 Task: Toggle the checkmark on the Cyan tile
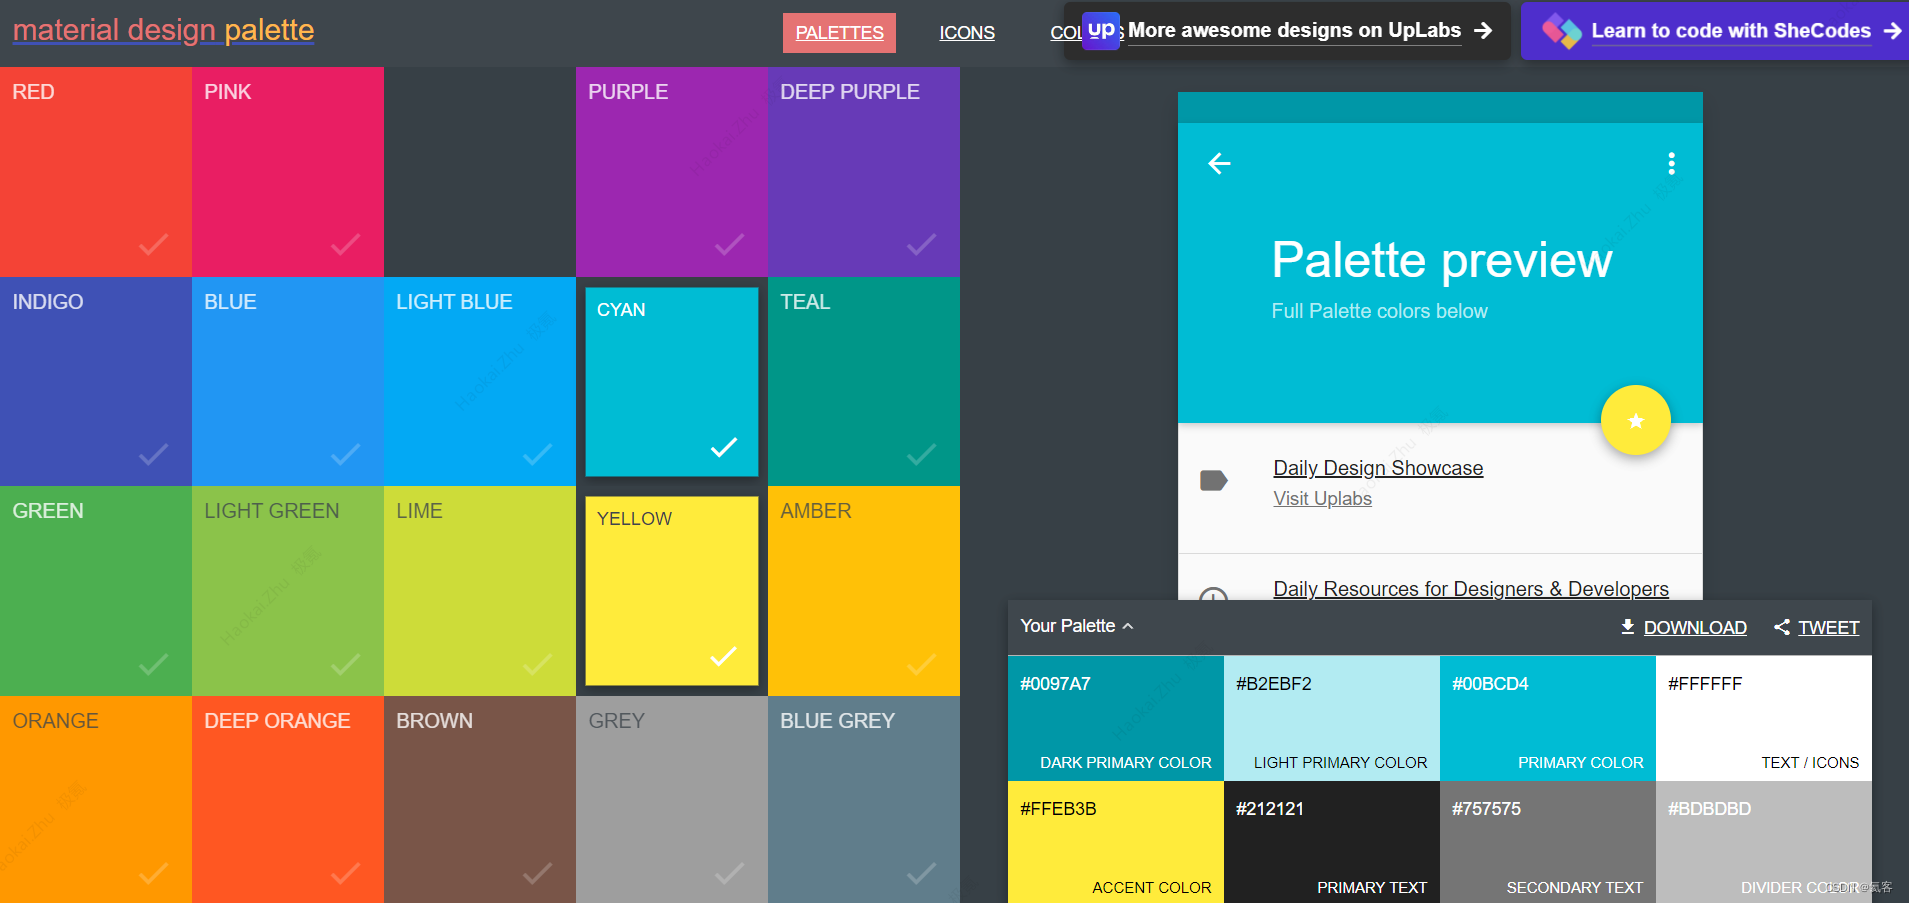click(x=724, y=447)
